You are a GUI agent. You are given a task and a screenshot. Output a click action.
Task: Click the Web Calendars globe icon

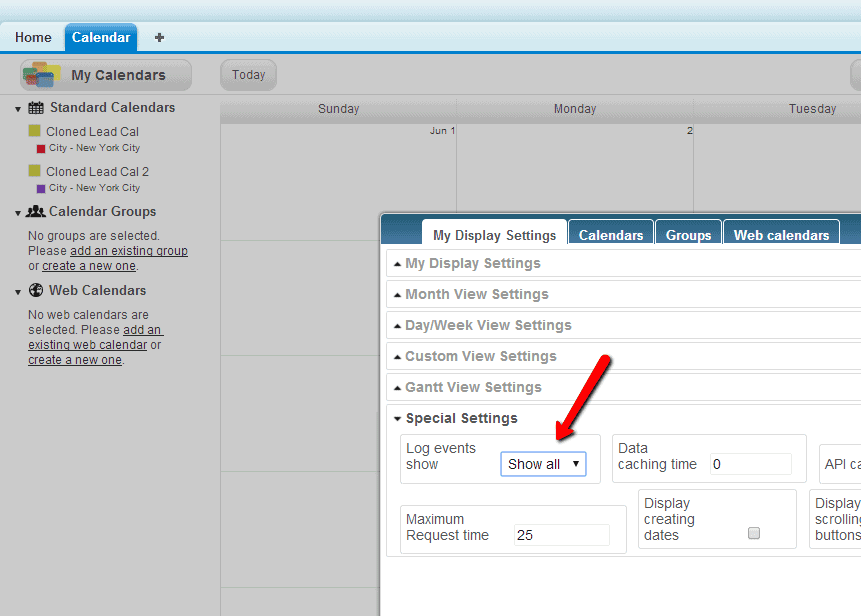[36, 291]
